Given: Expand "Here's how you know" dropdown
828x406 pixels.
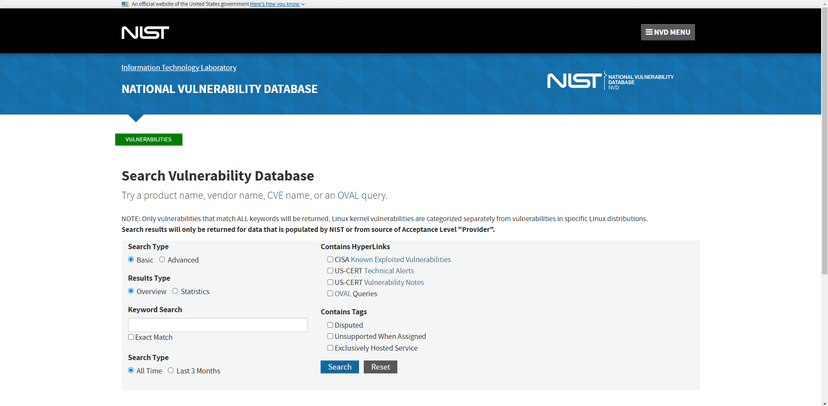Looking at the screenshot, I should 277,4.
